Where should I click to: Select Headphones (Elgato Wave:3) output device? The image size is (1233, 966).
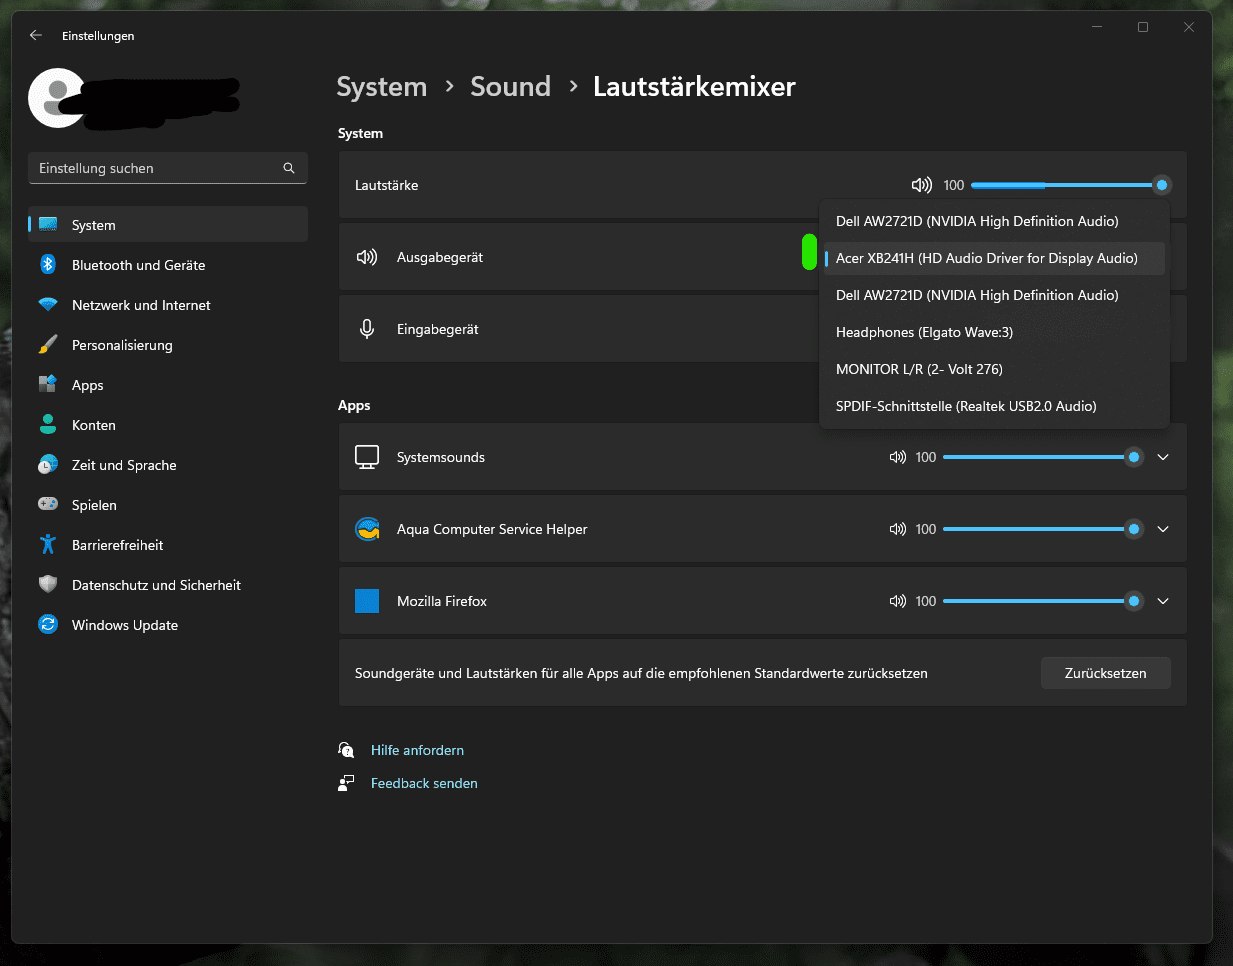click(924, 332)
